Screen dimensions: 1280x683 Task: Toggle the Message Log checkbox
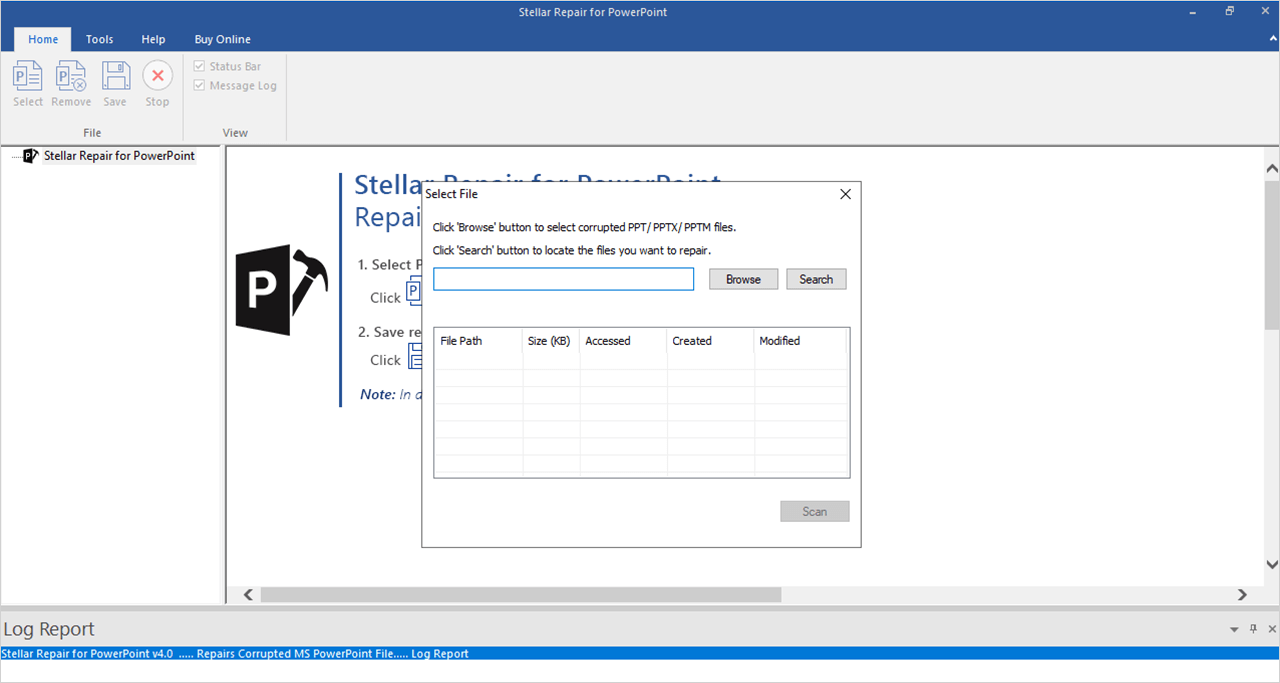[199, 85]
